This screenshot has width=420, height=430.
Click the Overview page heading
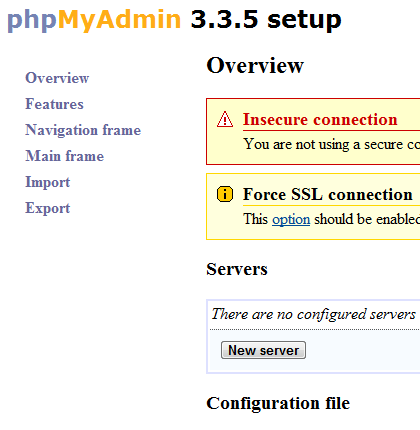[x=255, y=65]
